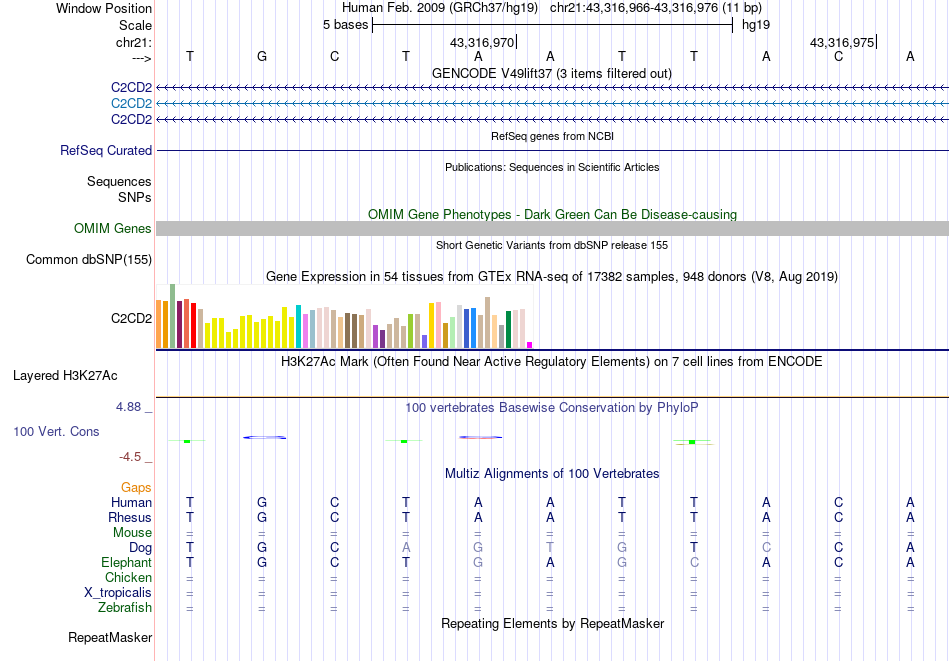950x661 pixels.
Task: Click the "4.88" upper conservation scale value
Action: pyautogui.click(x=129, y=407)
